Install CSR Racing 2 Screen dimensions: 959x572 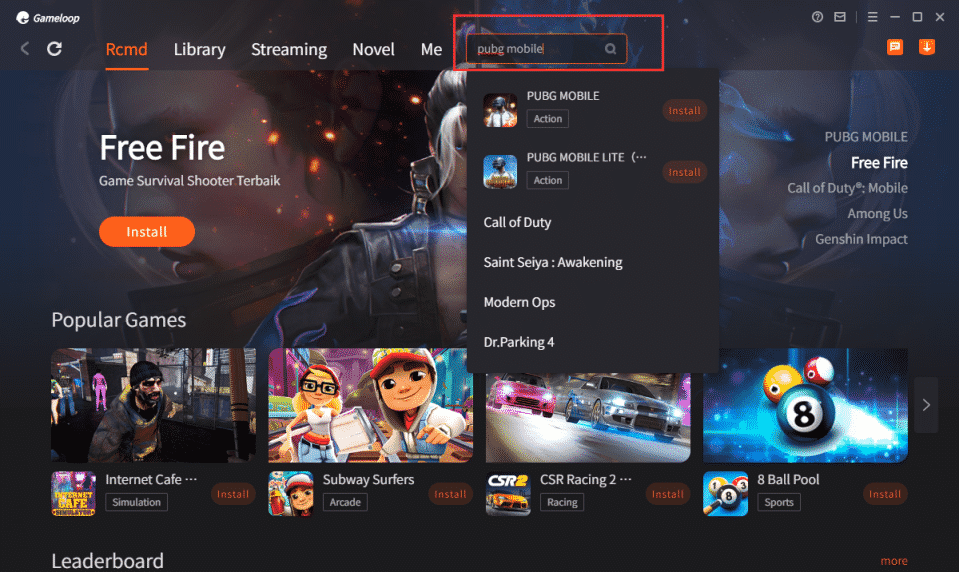(668, 494)
